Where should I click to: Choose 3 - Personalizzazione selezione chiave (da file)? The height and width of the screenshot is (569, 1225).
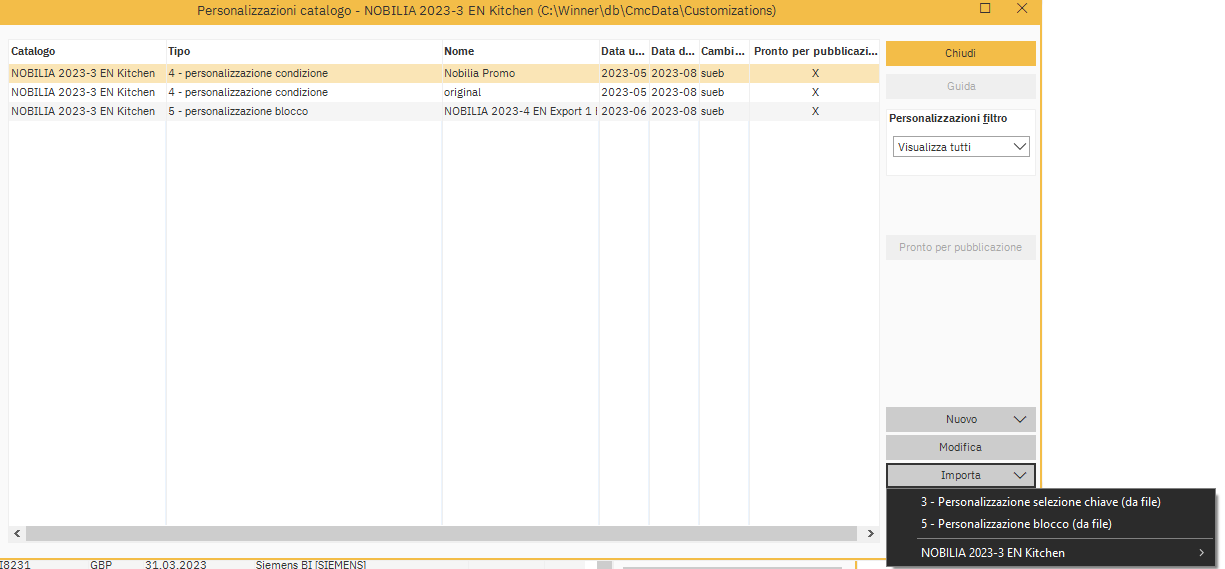(x=1040, y=502)
